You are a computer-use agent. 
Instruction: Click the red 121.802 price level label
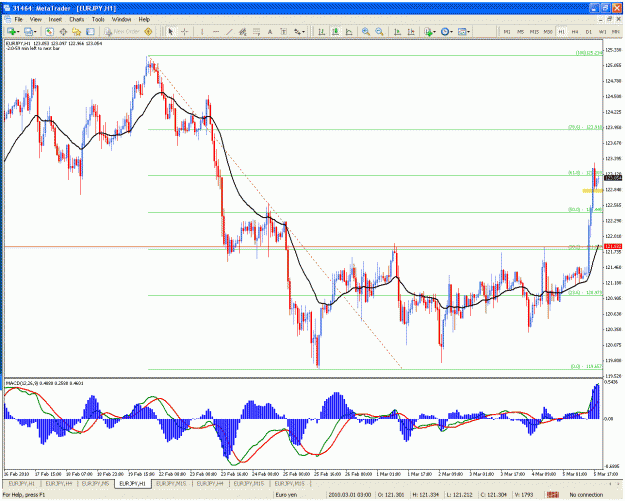pyautogui.click(x=613, y=247)
